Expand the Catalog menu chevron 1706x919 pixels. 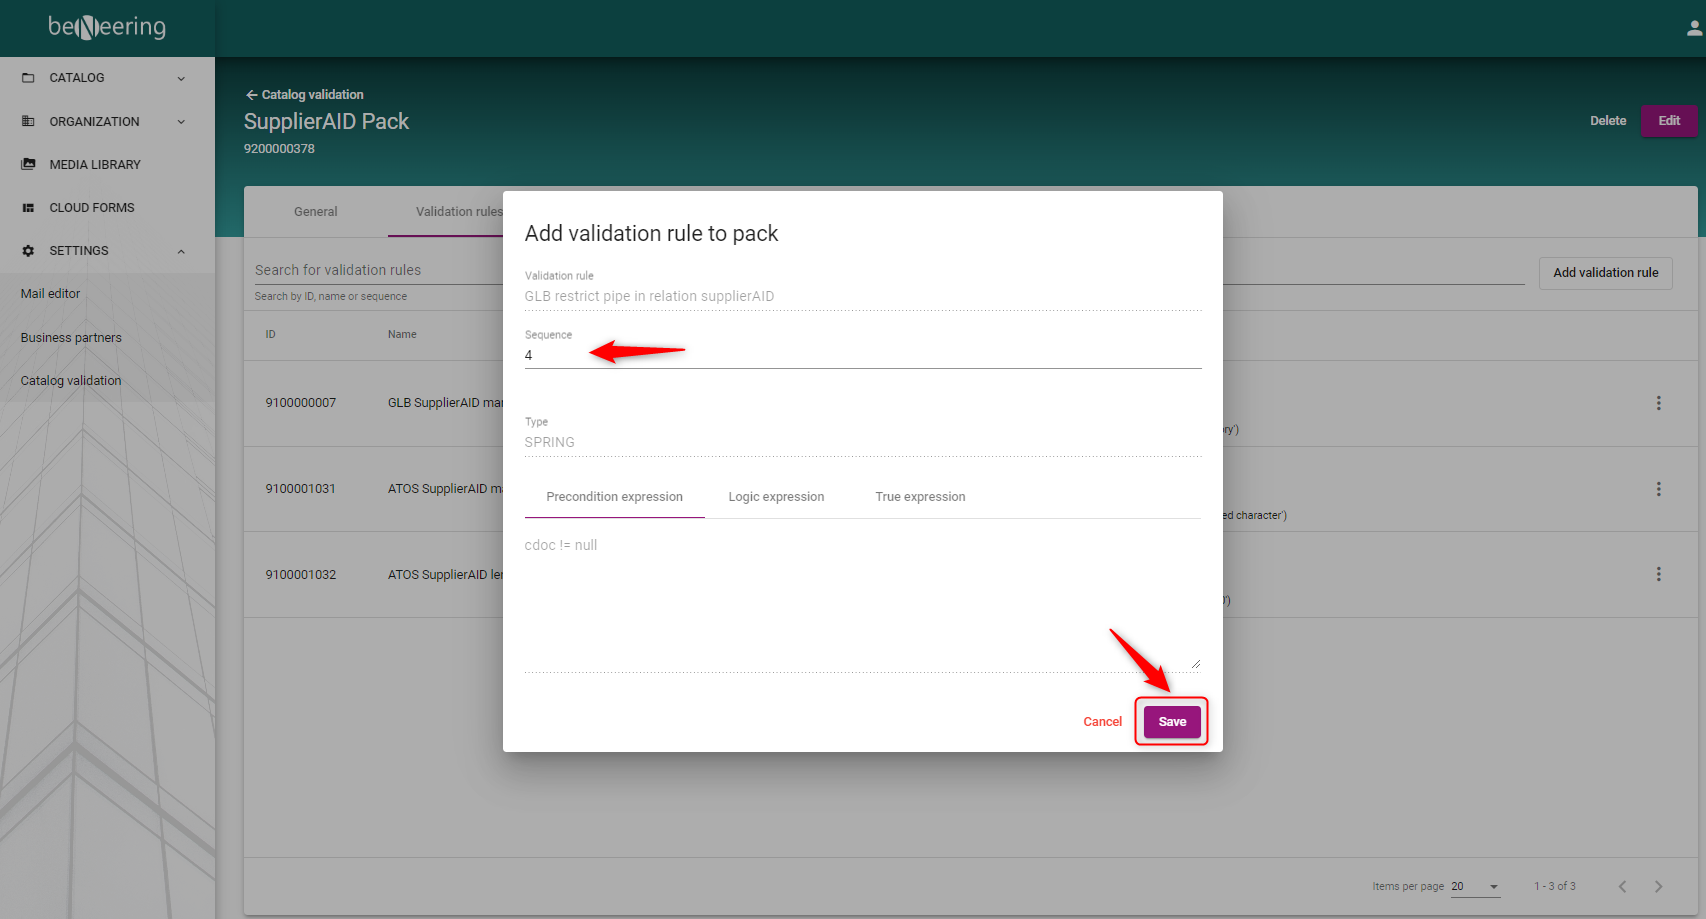click(181, 78)
